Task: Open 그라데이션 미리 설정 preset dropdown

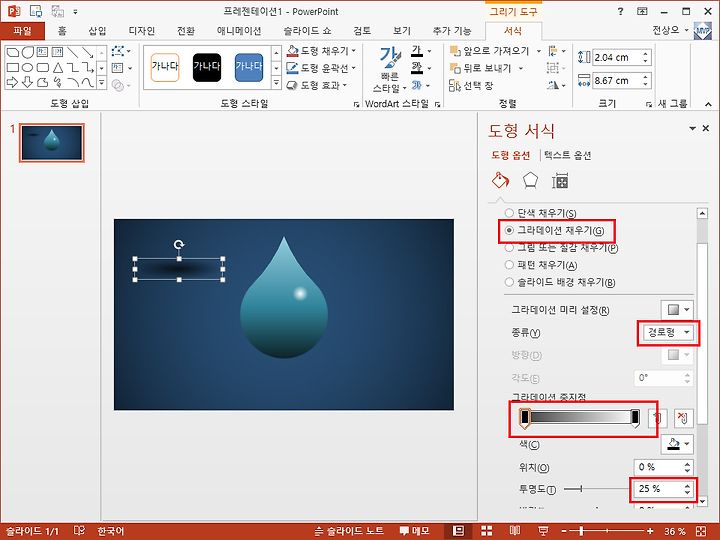Action: tap(677, 309)
